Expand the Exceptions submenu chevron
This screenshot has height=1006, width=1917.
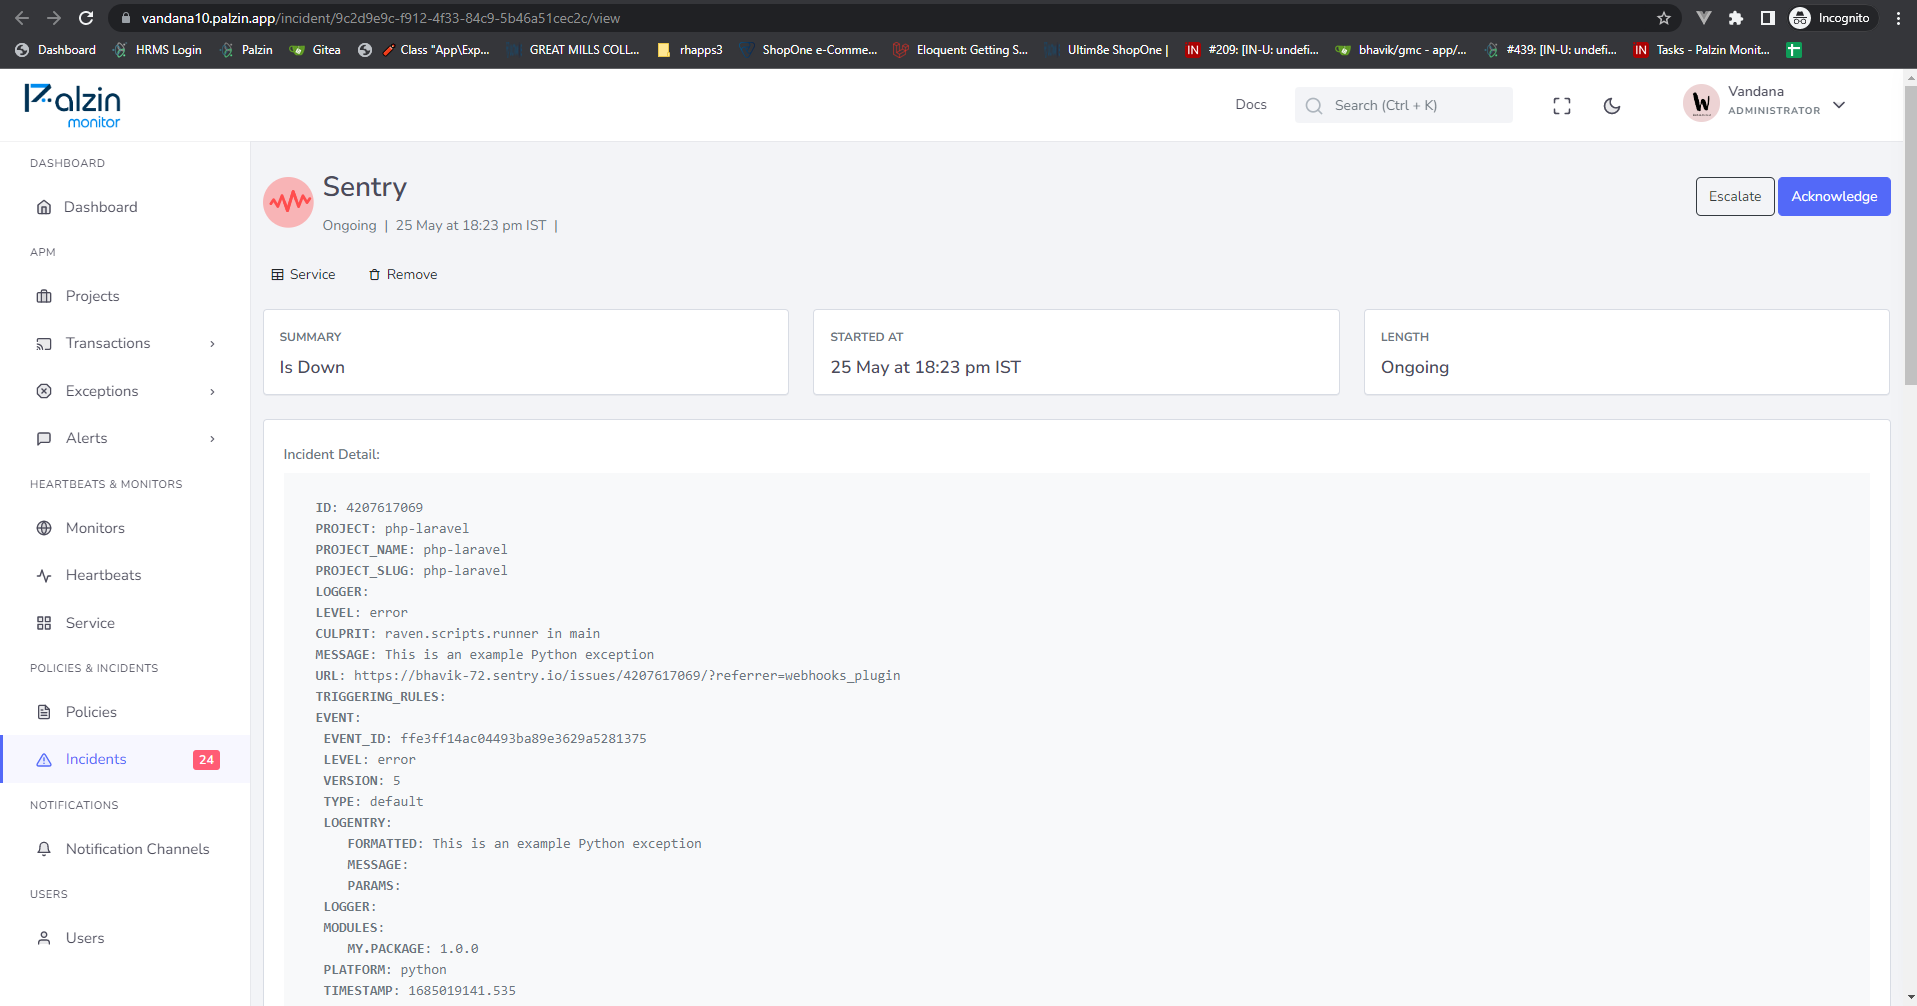(212, 392)
